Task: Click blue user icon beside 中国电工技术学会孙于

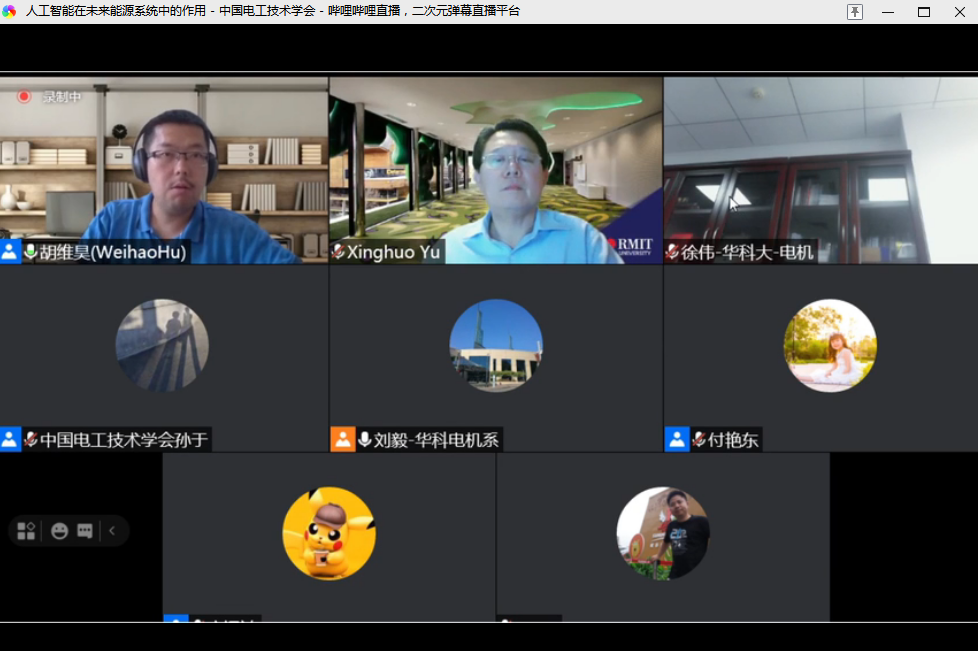Action: [10, 439]
